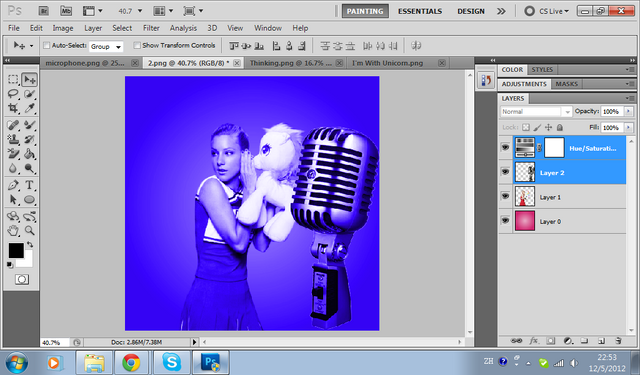Switch to the Thinking.png document tab
Image resolution: width=640 pixels, height=375 pixels.
[x=291, y=63]
